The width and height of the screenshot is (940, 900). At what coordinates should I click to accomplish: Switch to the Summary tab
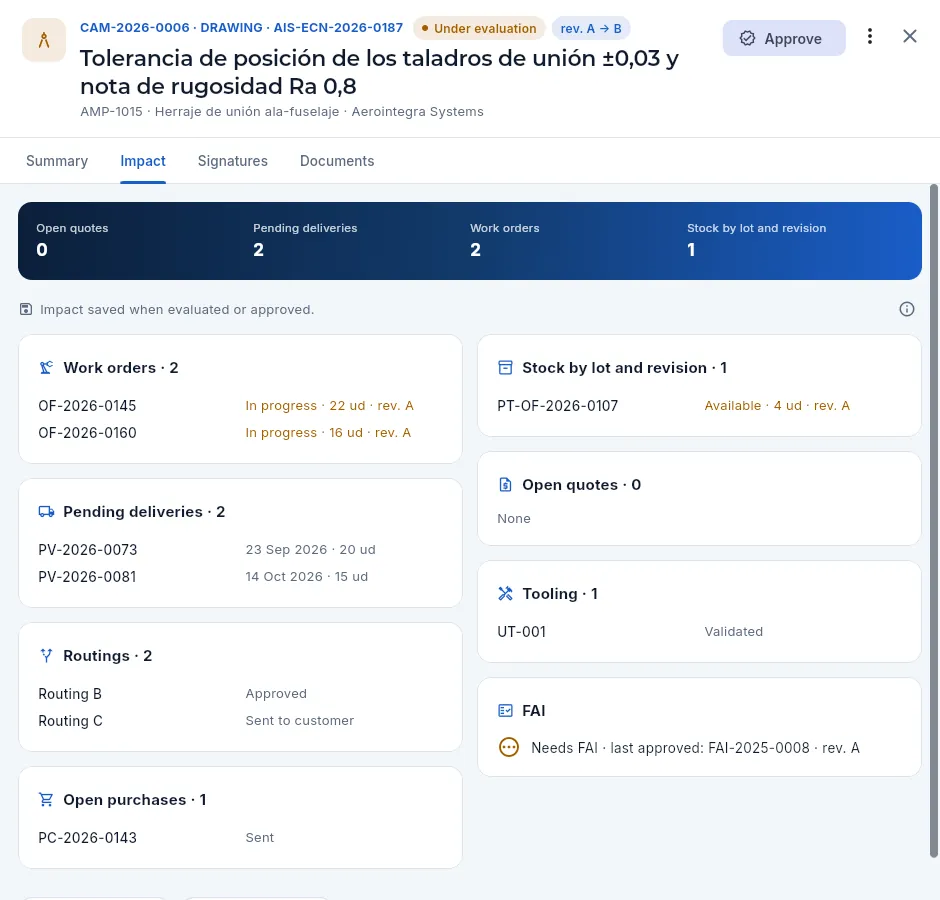(x=57, y=161)
